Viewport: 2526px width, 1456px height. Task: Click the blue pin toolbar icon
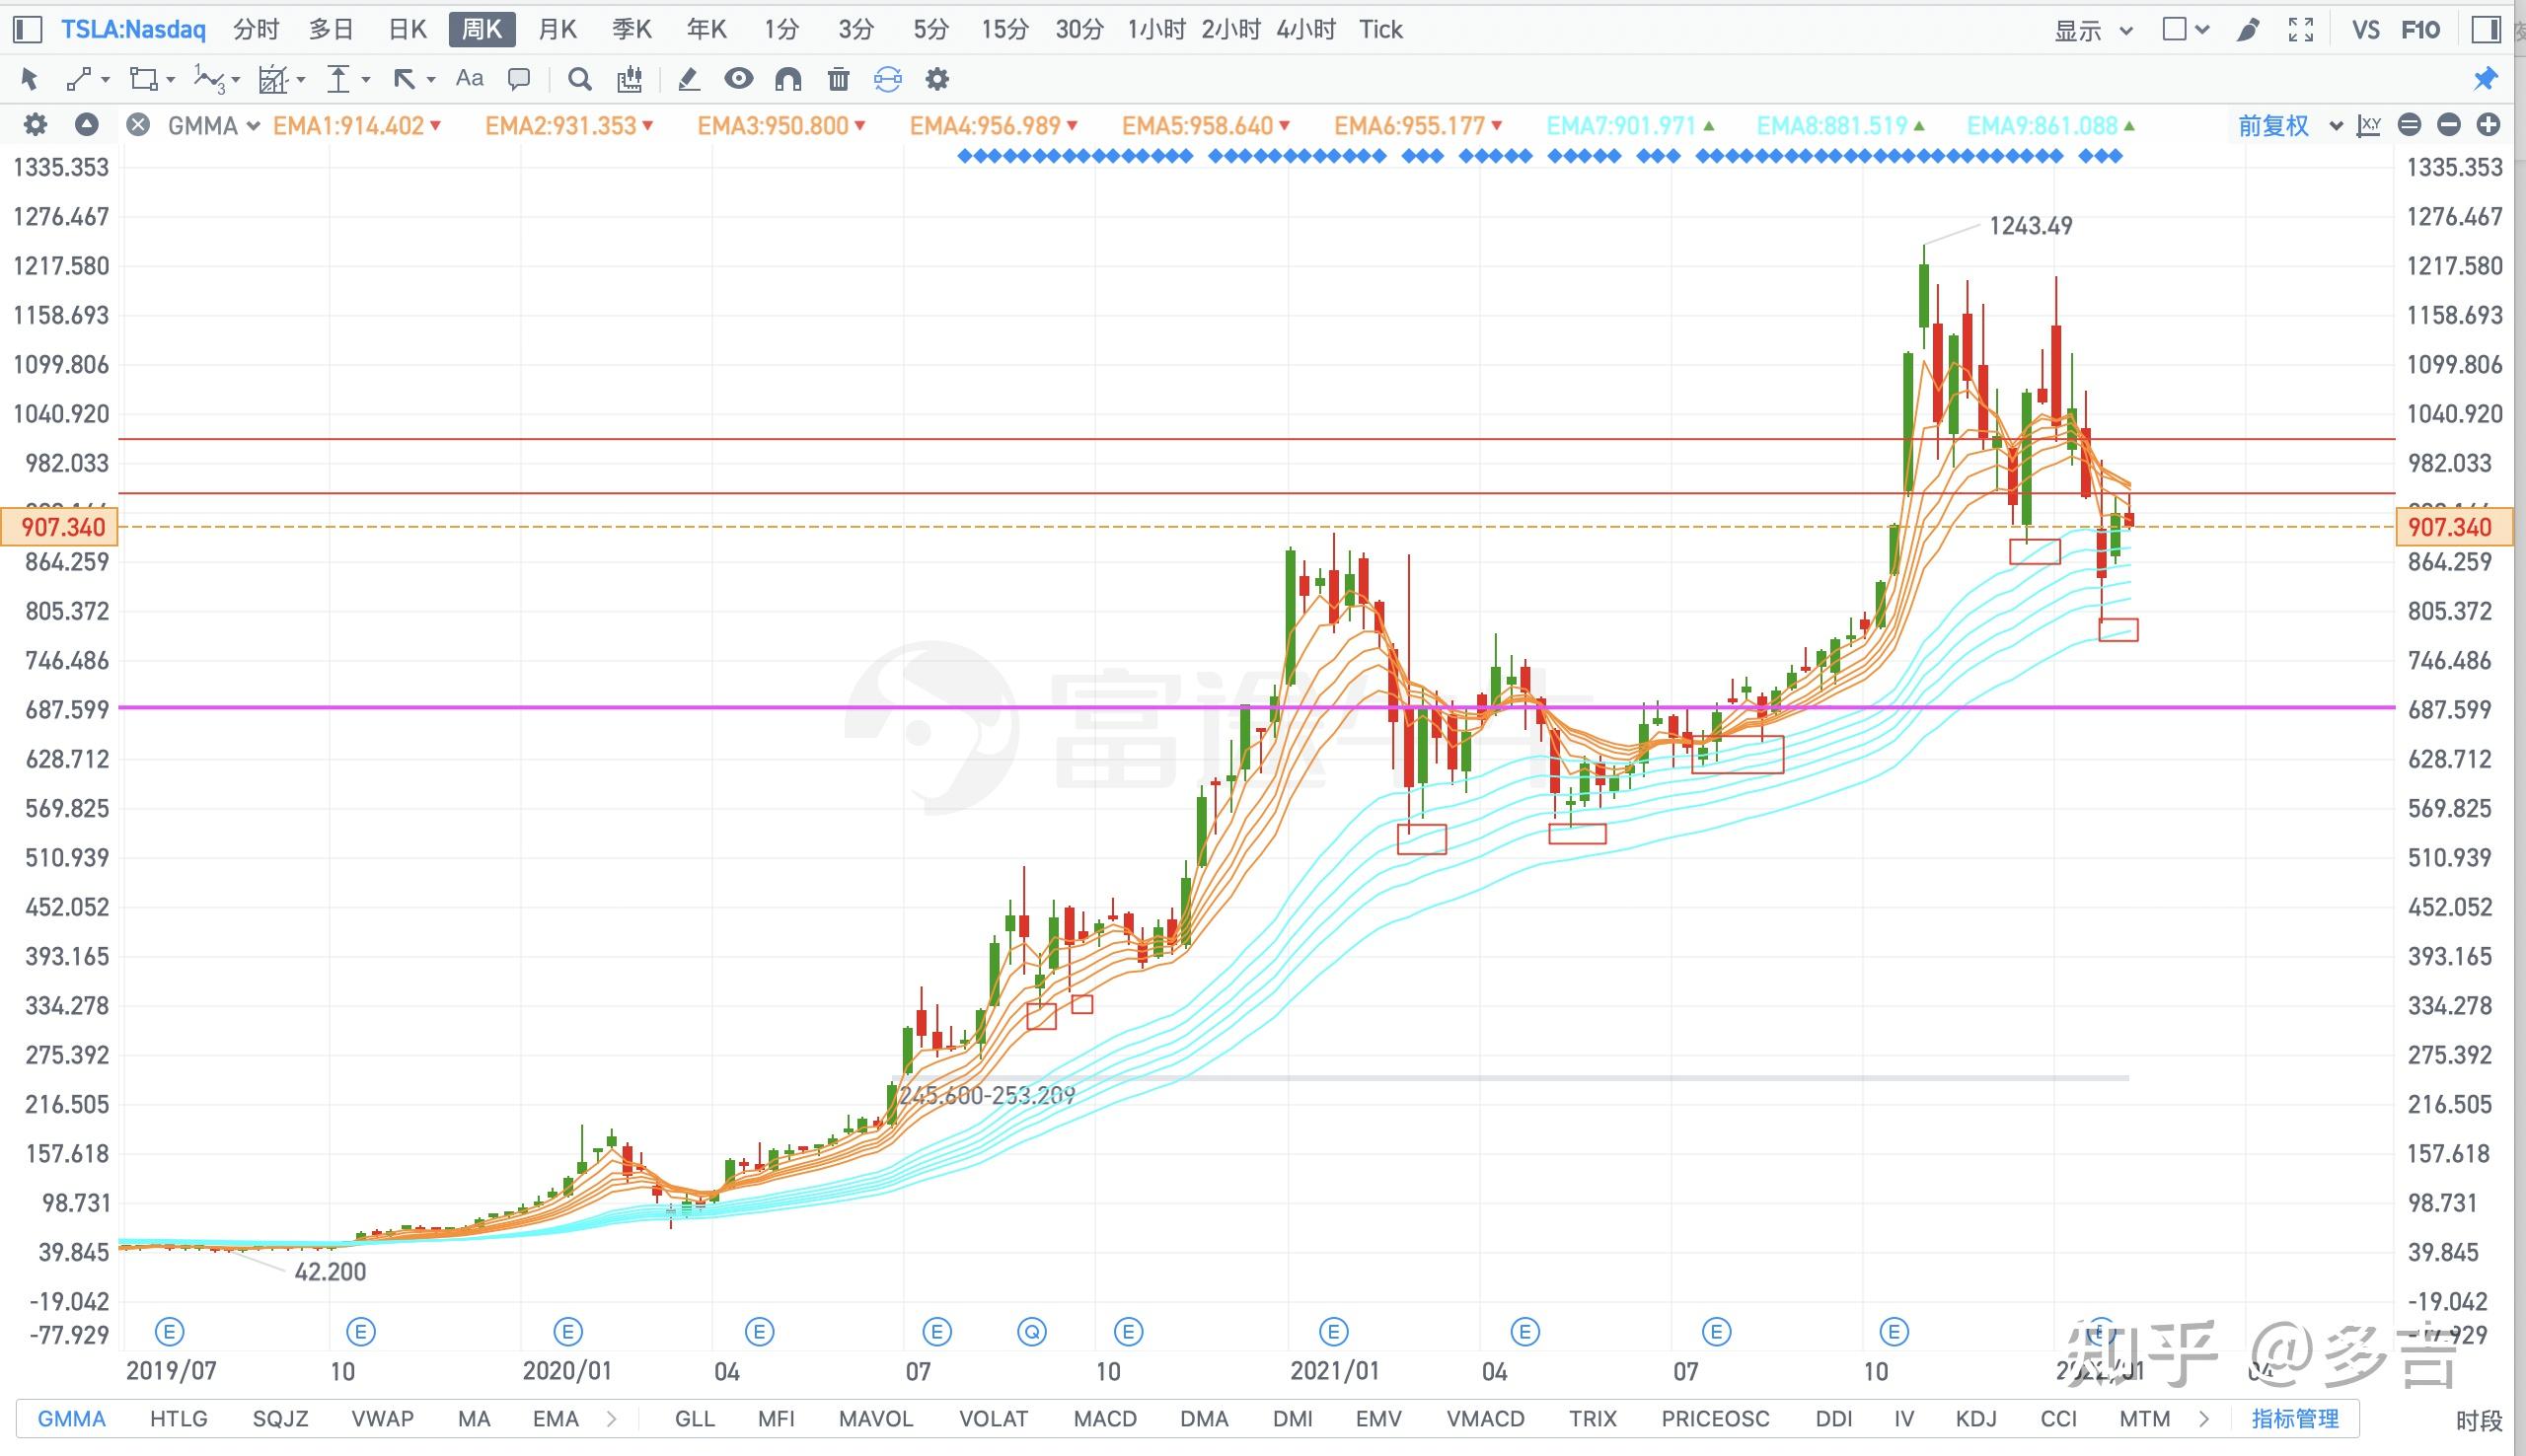click(x=2485, y=78)
